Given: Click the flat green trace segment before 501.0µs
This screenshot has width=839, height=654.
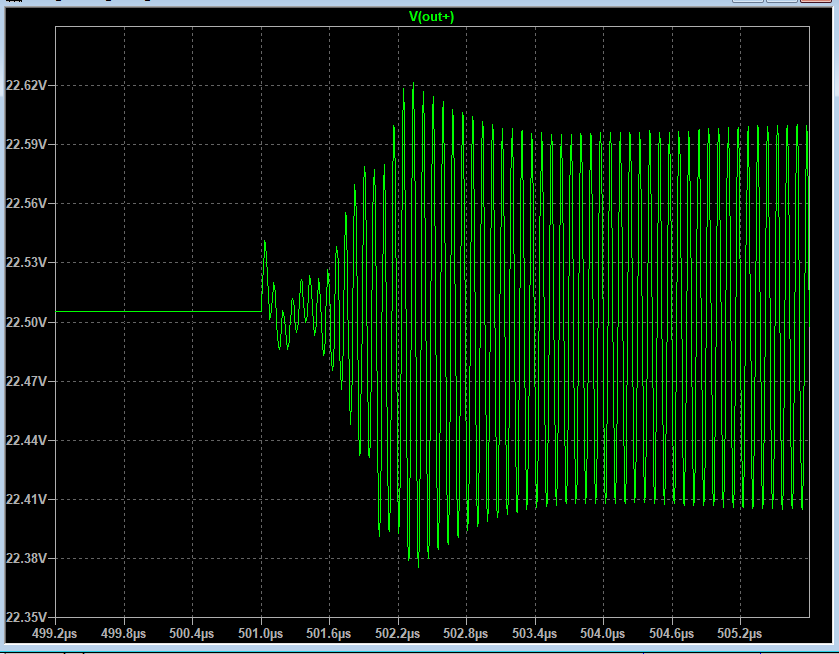Looking at the screenshot, I should 158,311.
